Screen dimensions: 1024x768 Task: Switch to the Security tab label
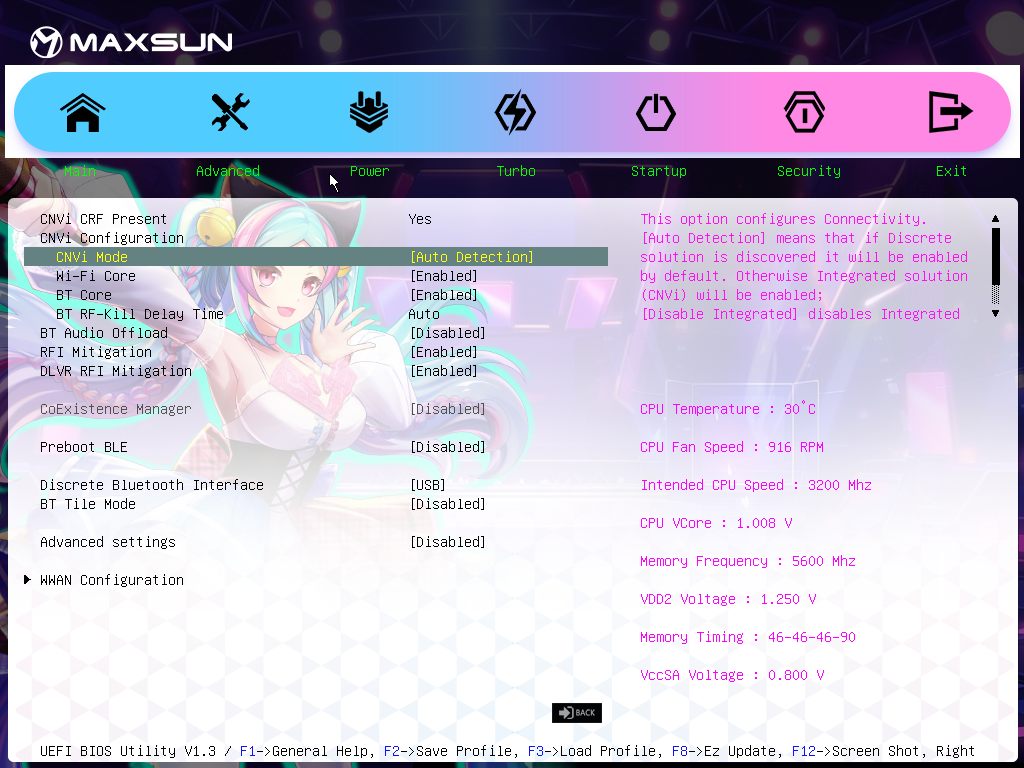pos(808,171)
